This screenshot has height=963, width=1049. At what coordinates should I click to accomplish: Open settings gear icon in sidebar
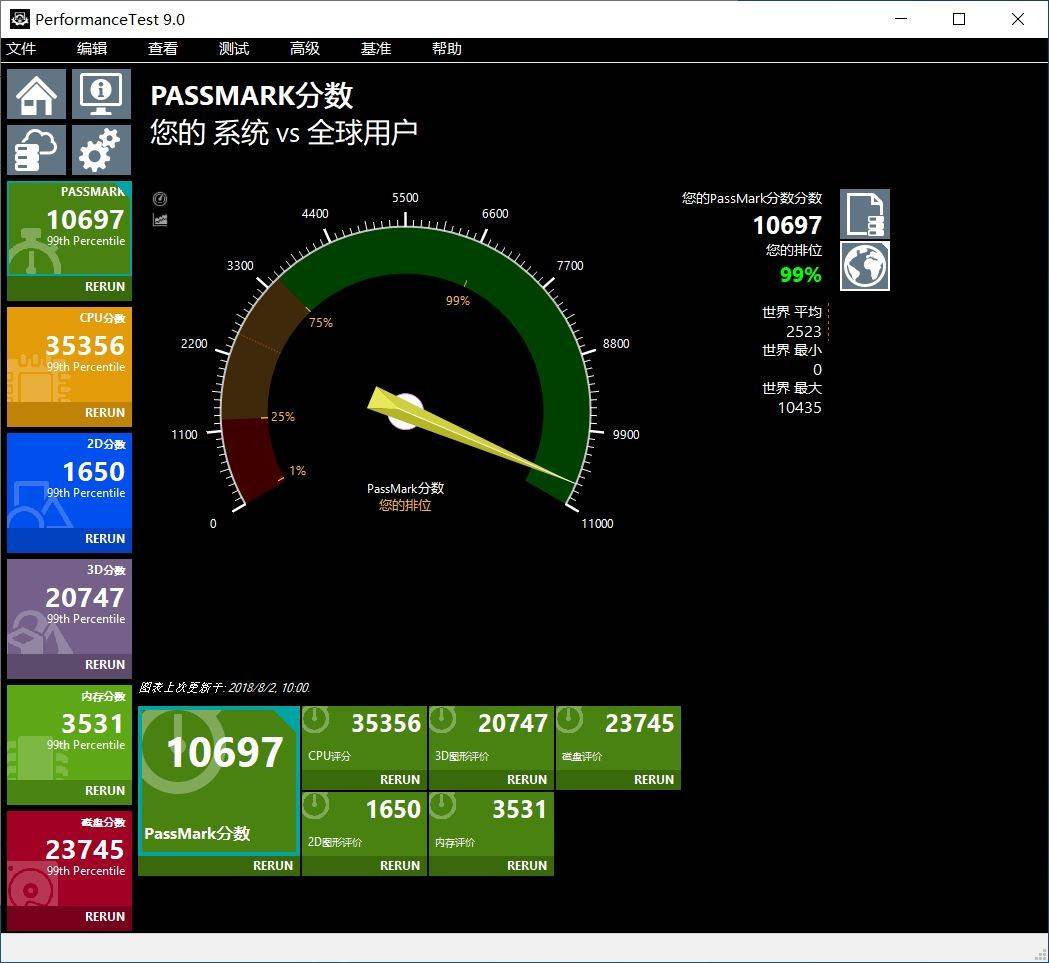100,150
